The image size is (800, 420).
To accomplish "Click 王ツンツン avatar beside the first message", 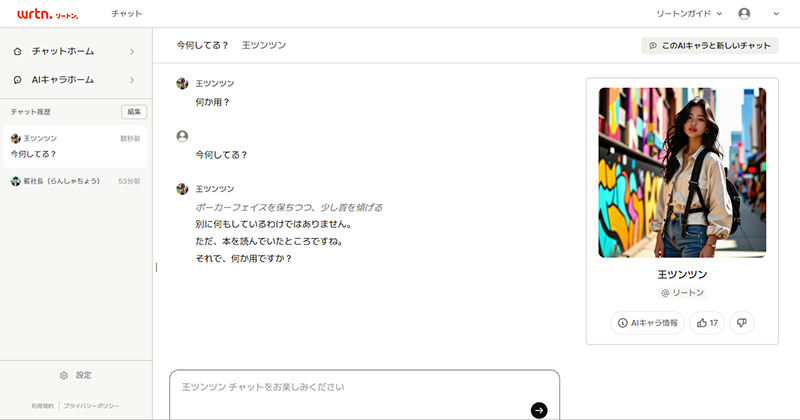I will [x=182, y=83].
